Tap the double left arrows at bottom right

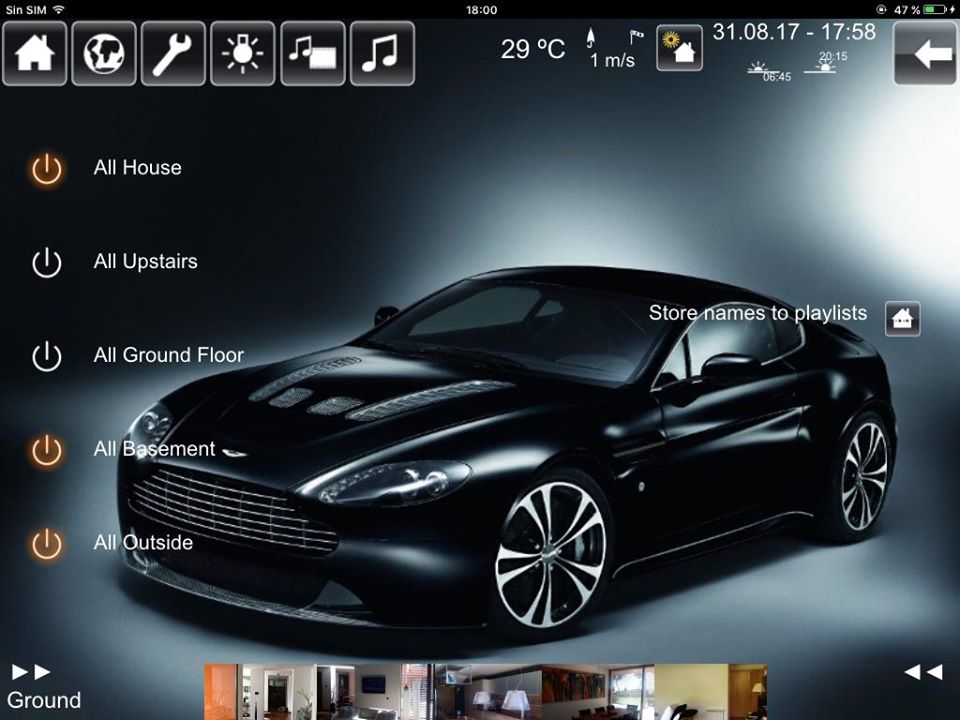point(923,672)
